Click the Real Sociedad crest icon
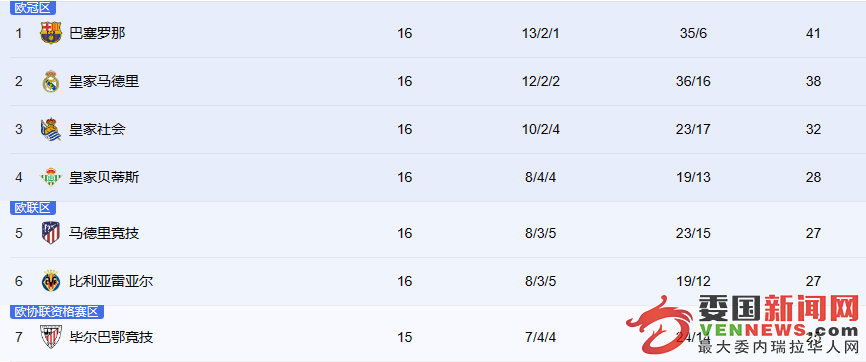This screenshot has height=362, width=866. coord(51,129)
